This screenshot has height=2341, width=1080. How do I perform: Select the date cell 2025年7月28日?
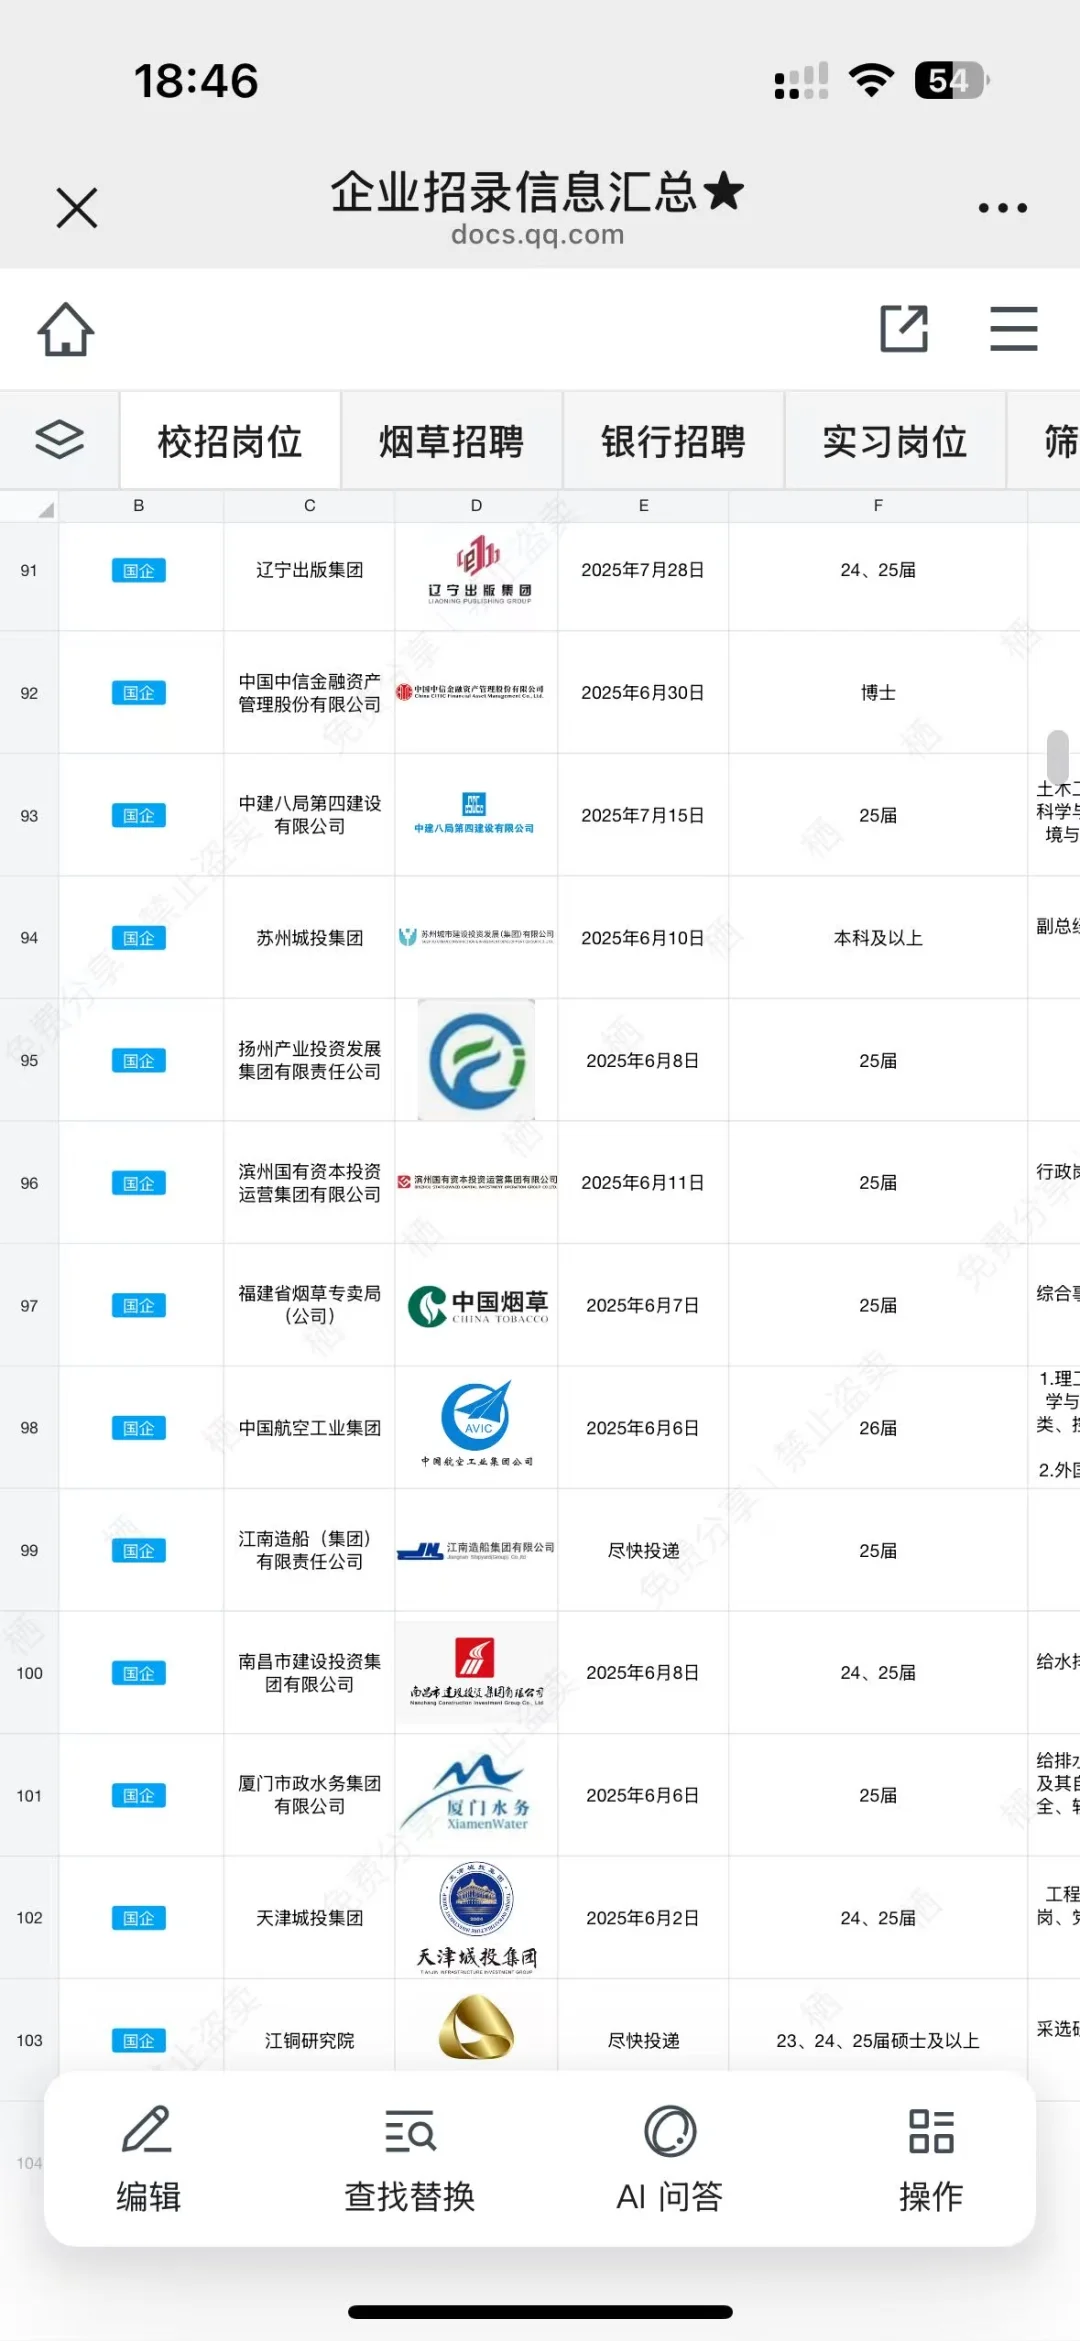[643, 571]
